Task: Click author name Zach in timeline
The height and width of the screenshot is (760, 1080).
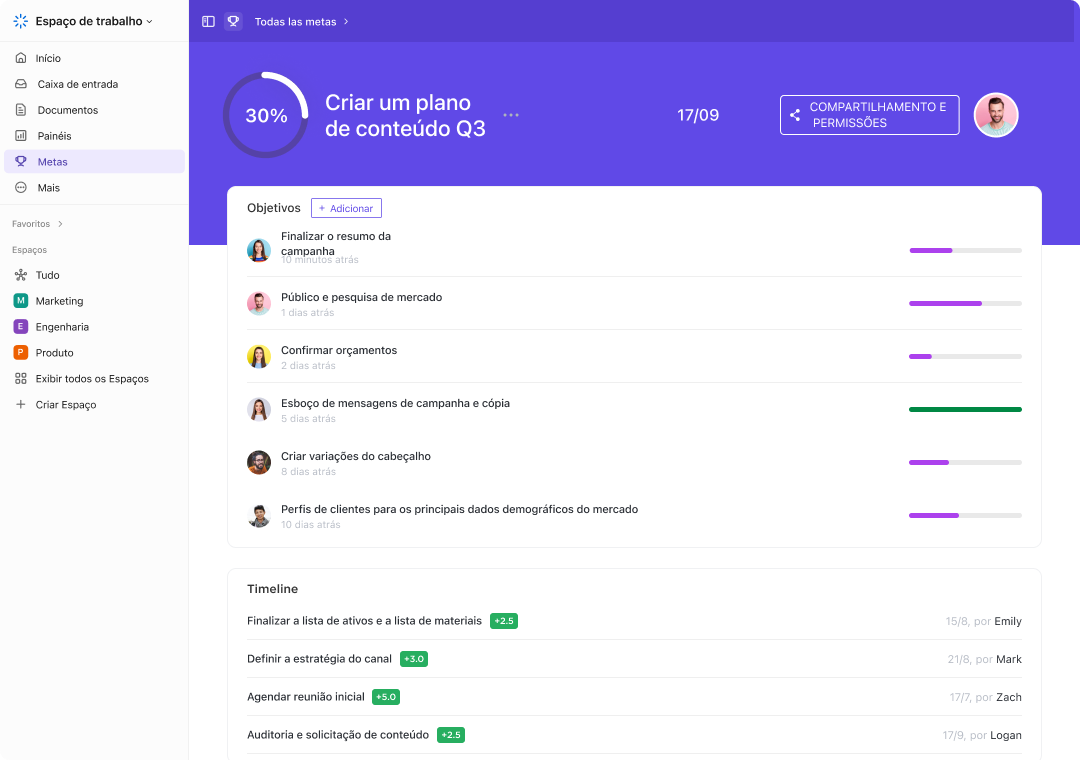Action: click(1008, 697)
